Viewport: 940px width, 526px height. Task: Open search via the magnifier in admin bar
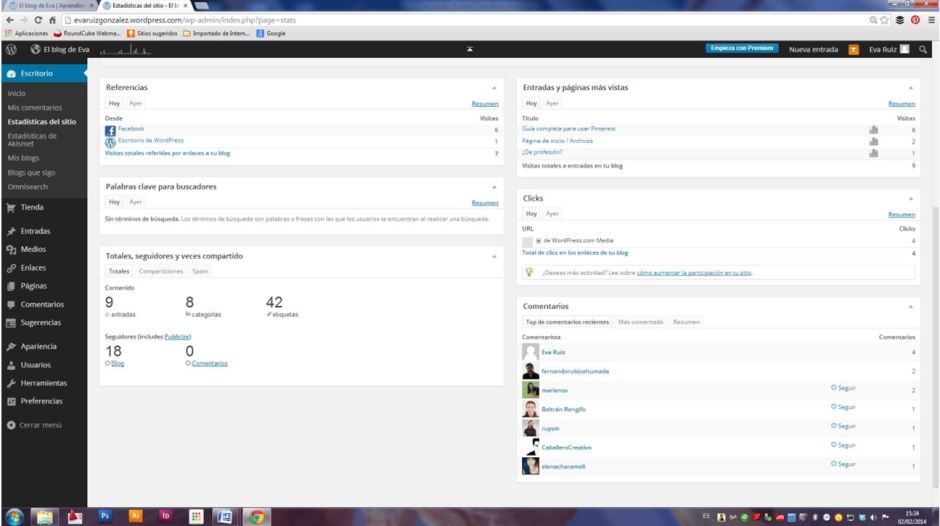[x=923, y=49]
